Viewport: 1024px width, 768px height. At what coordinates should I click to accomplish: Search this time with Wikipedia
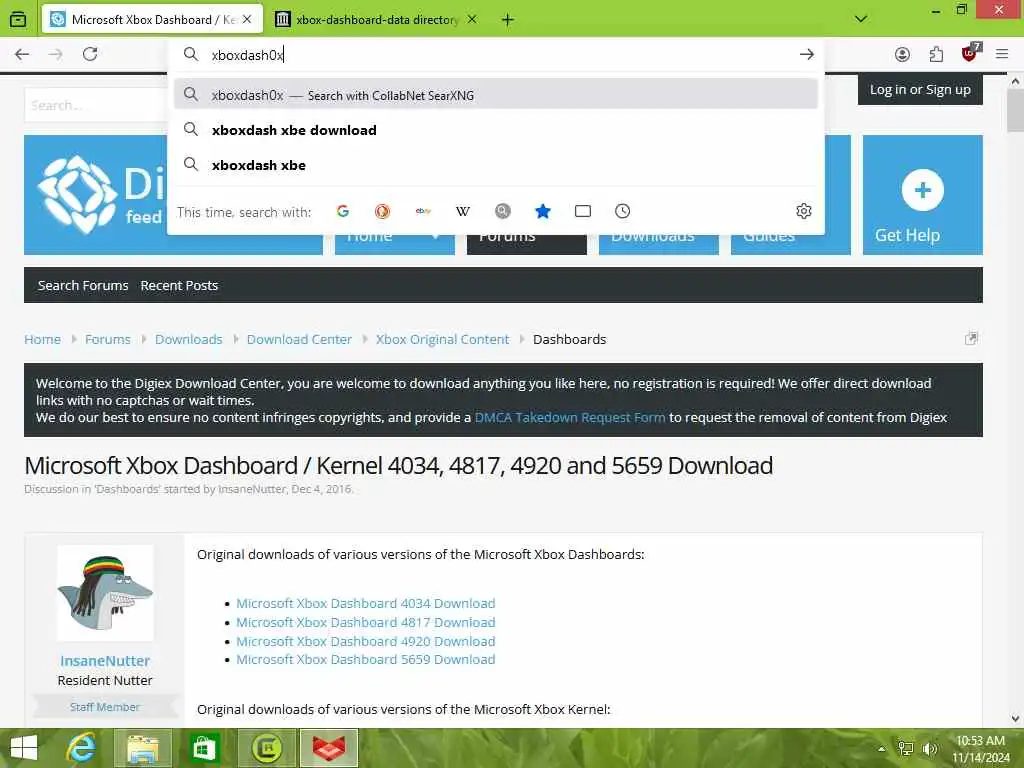pyautogui.click(x=462, y=211)
